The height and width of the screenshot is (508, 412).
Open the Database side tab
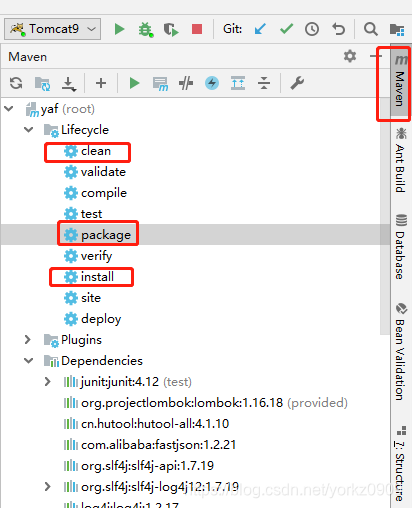click(401, 247)
